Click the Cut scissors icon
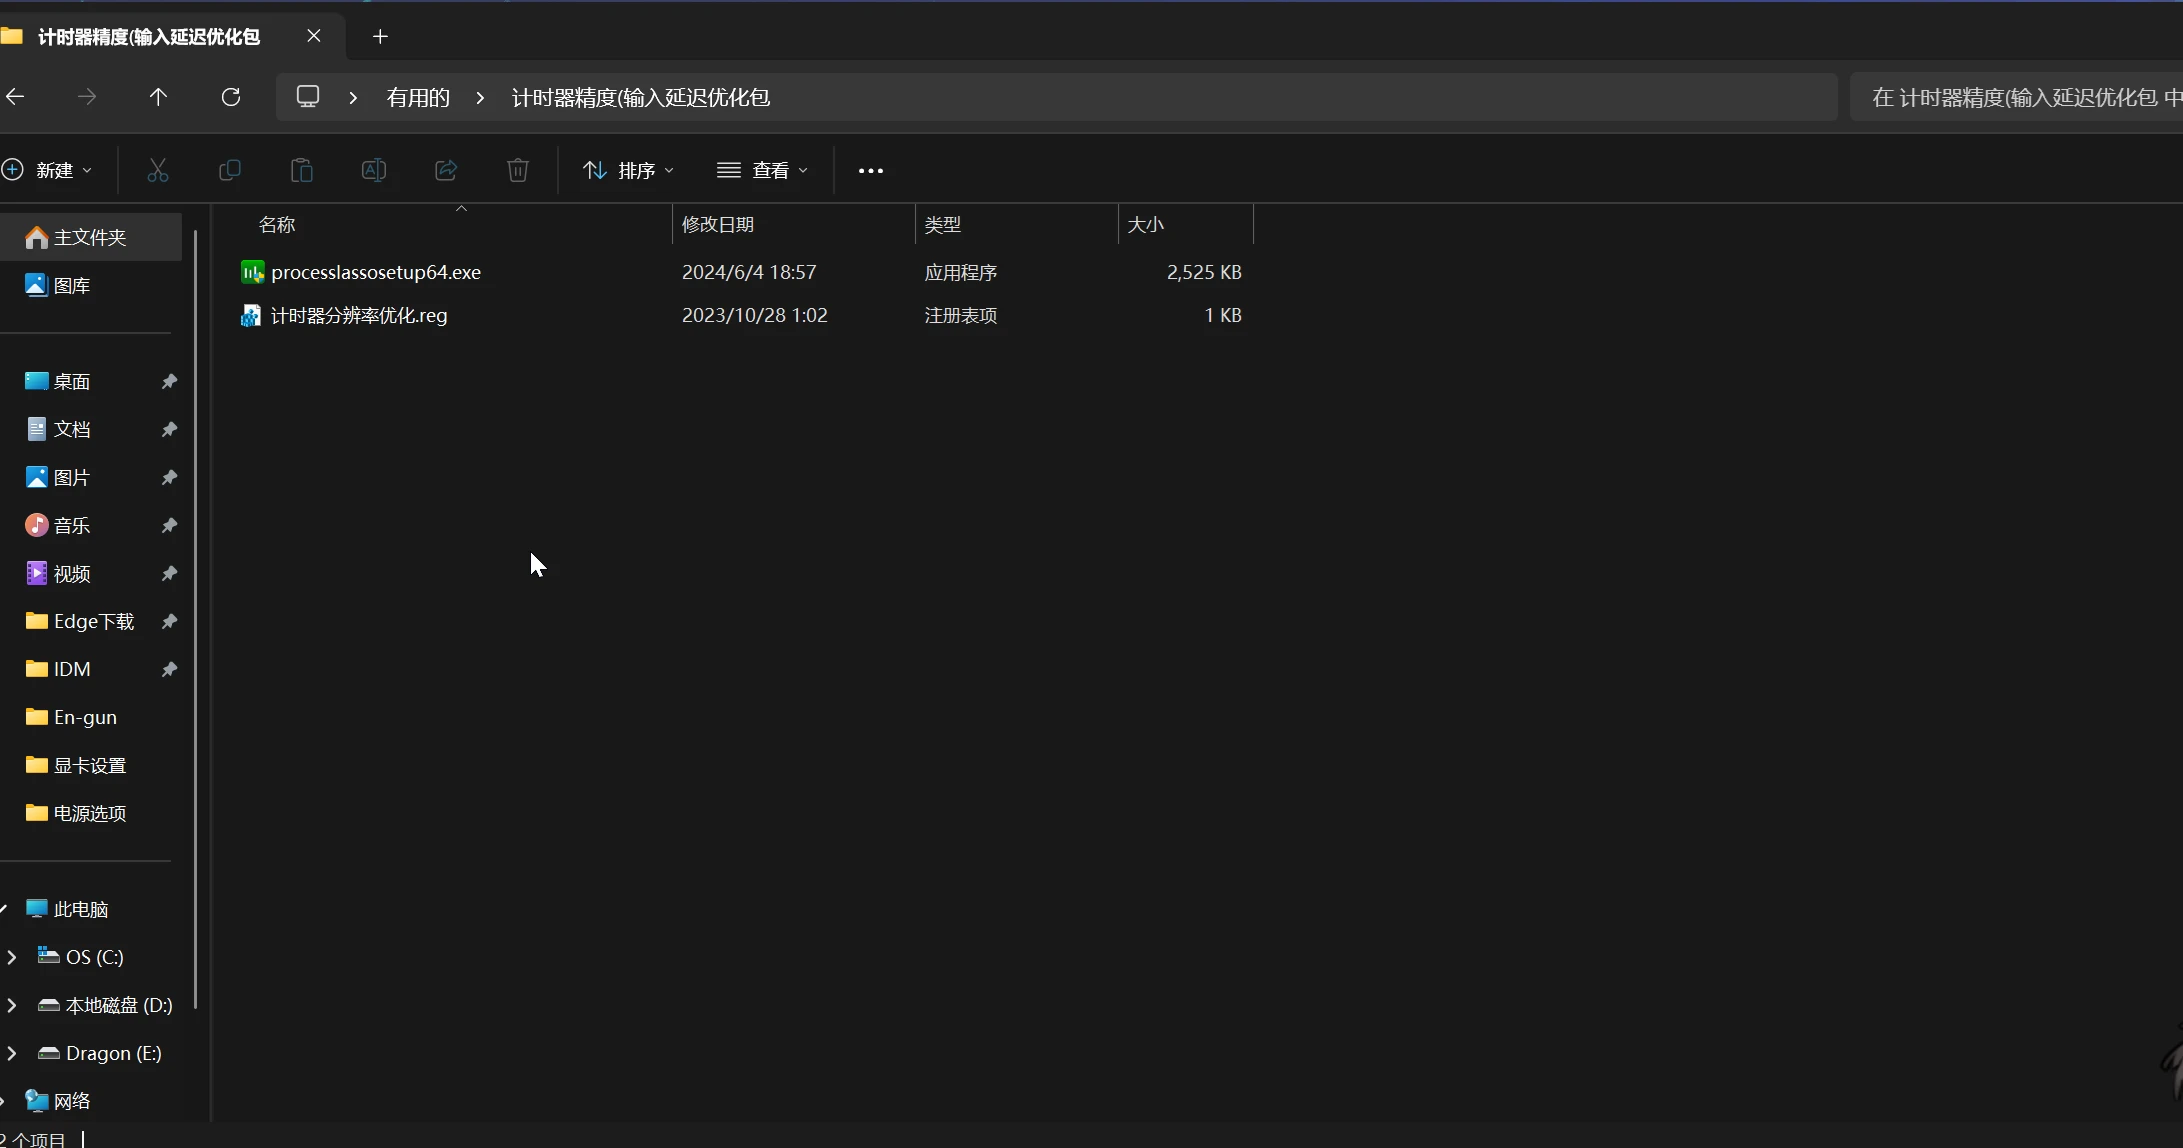Viewport: 2183px width, 1148px height. coord(158,170)
